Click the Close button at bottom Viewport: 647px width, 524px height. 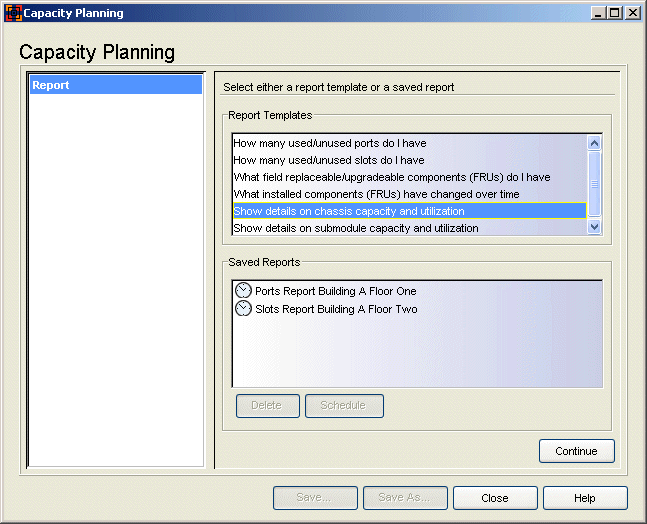(x=495, y=498)
